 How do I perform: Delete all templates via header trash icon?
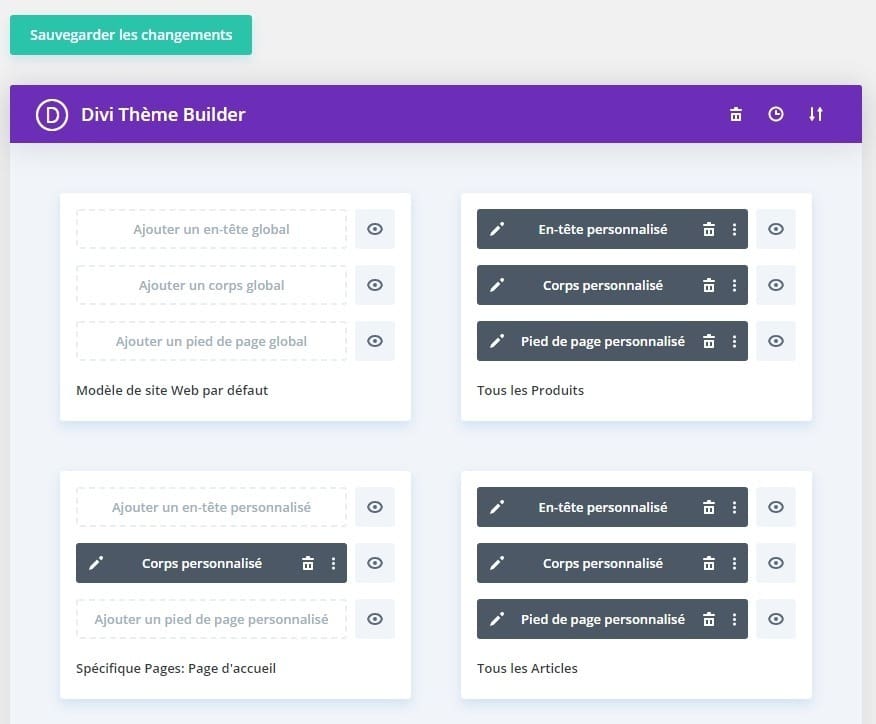pyautogui.click(x=736, y=114)
